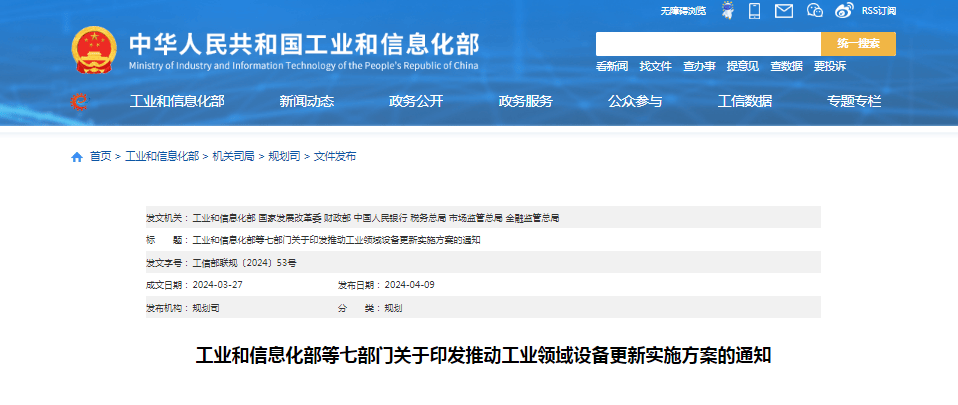
Task: Open 政务服务 navigation menu
Action: point(525,101)
